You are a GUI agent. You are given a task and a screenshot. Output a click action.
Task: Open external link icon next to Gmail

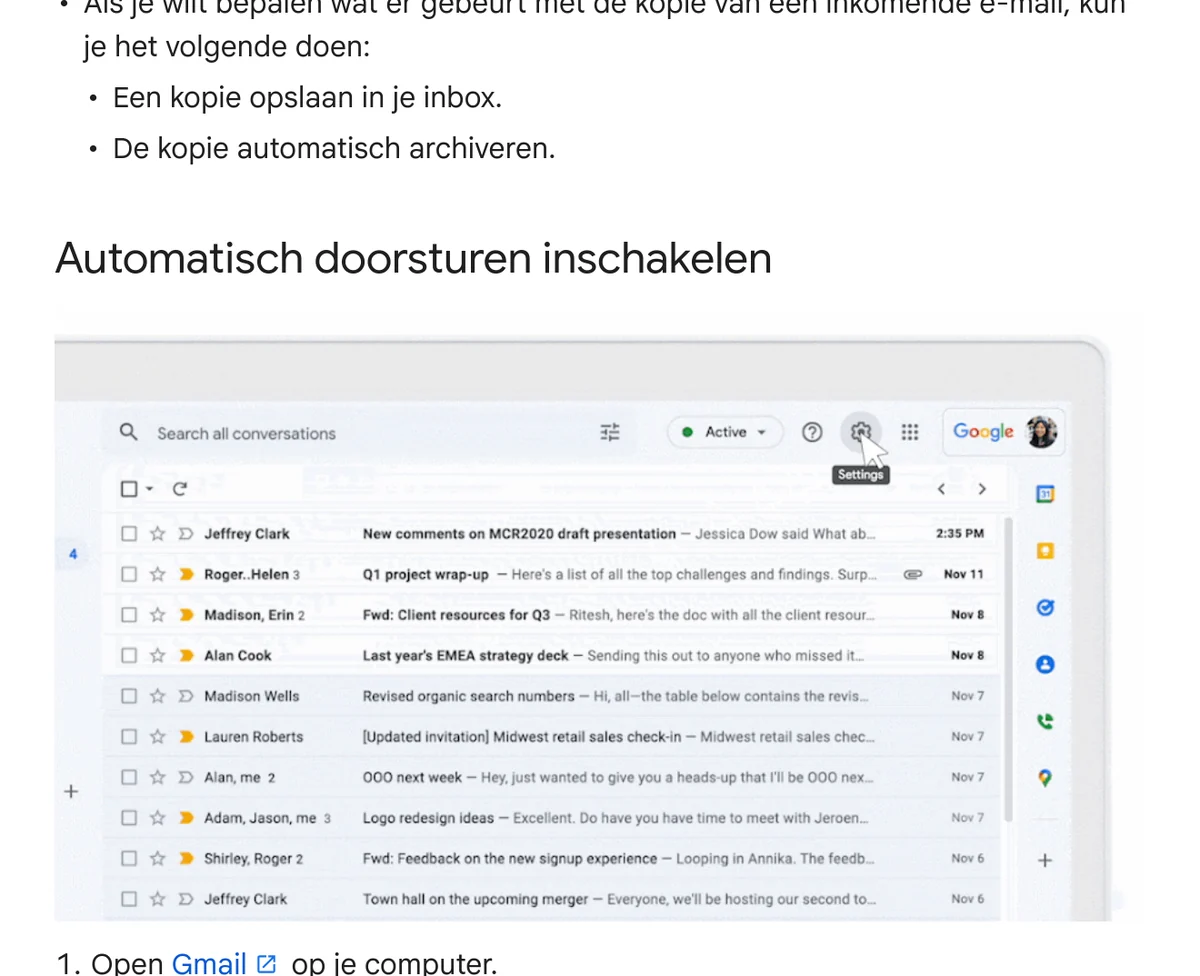pyautogui.click(x=266, y=964)
